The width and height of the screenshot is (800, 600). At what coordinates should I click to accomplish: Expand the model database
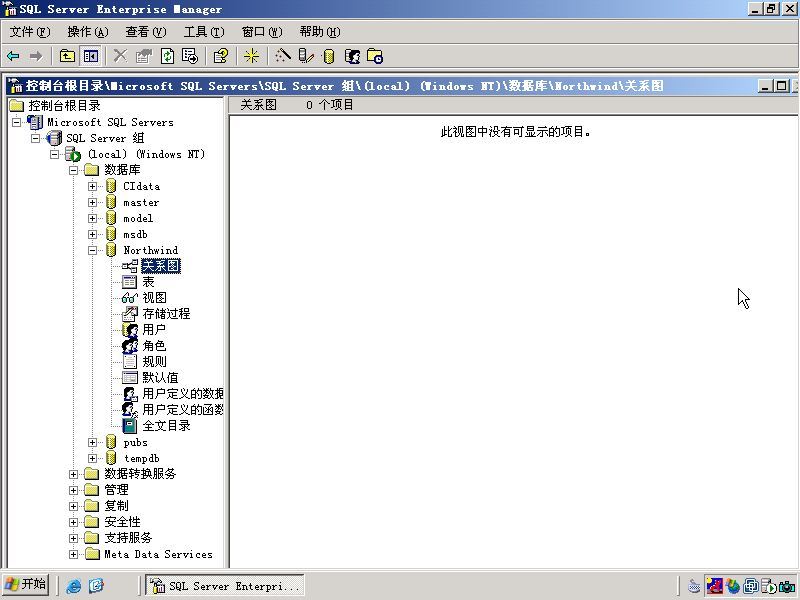coord(92,218)
